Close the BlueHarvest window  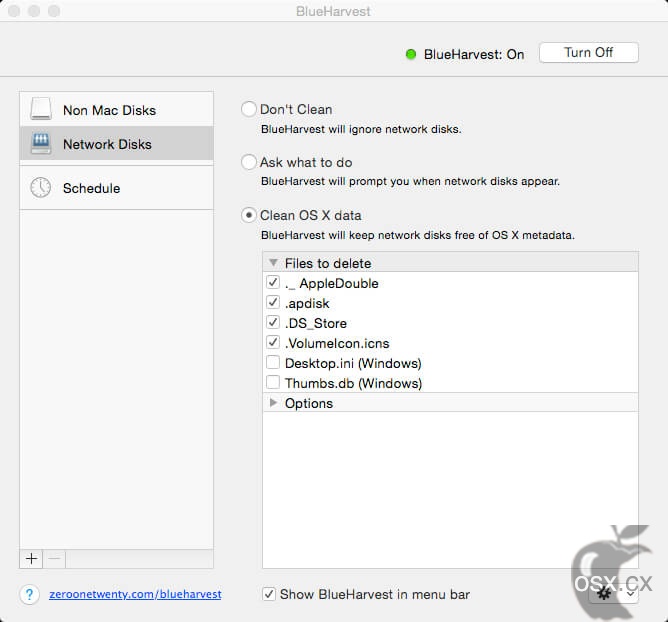[x=14, y=11]
